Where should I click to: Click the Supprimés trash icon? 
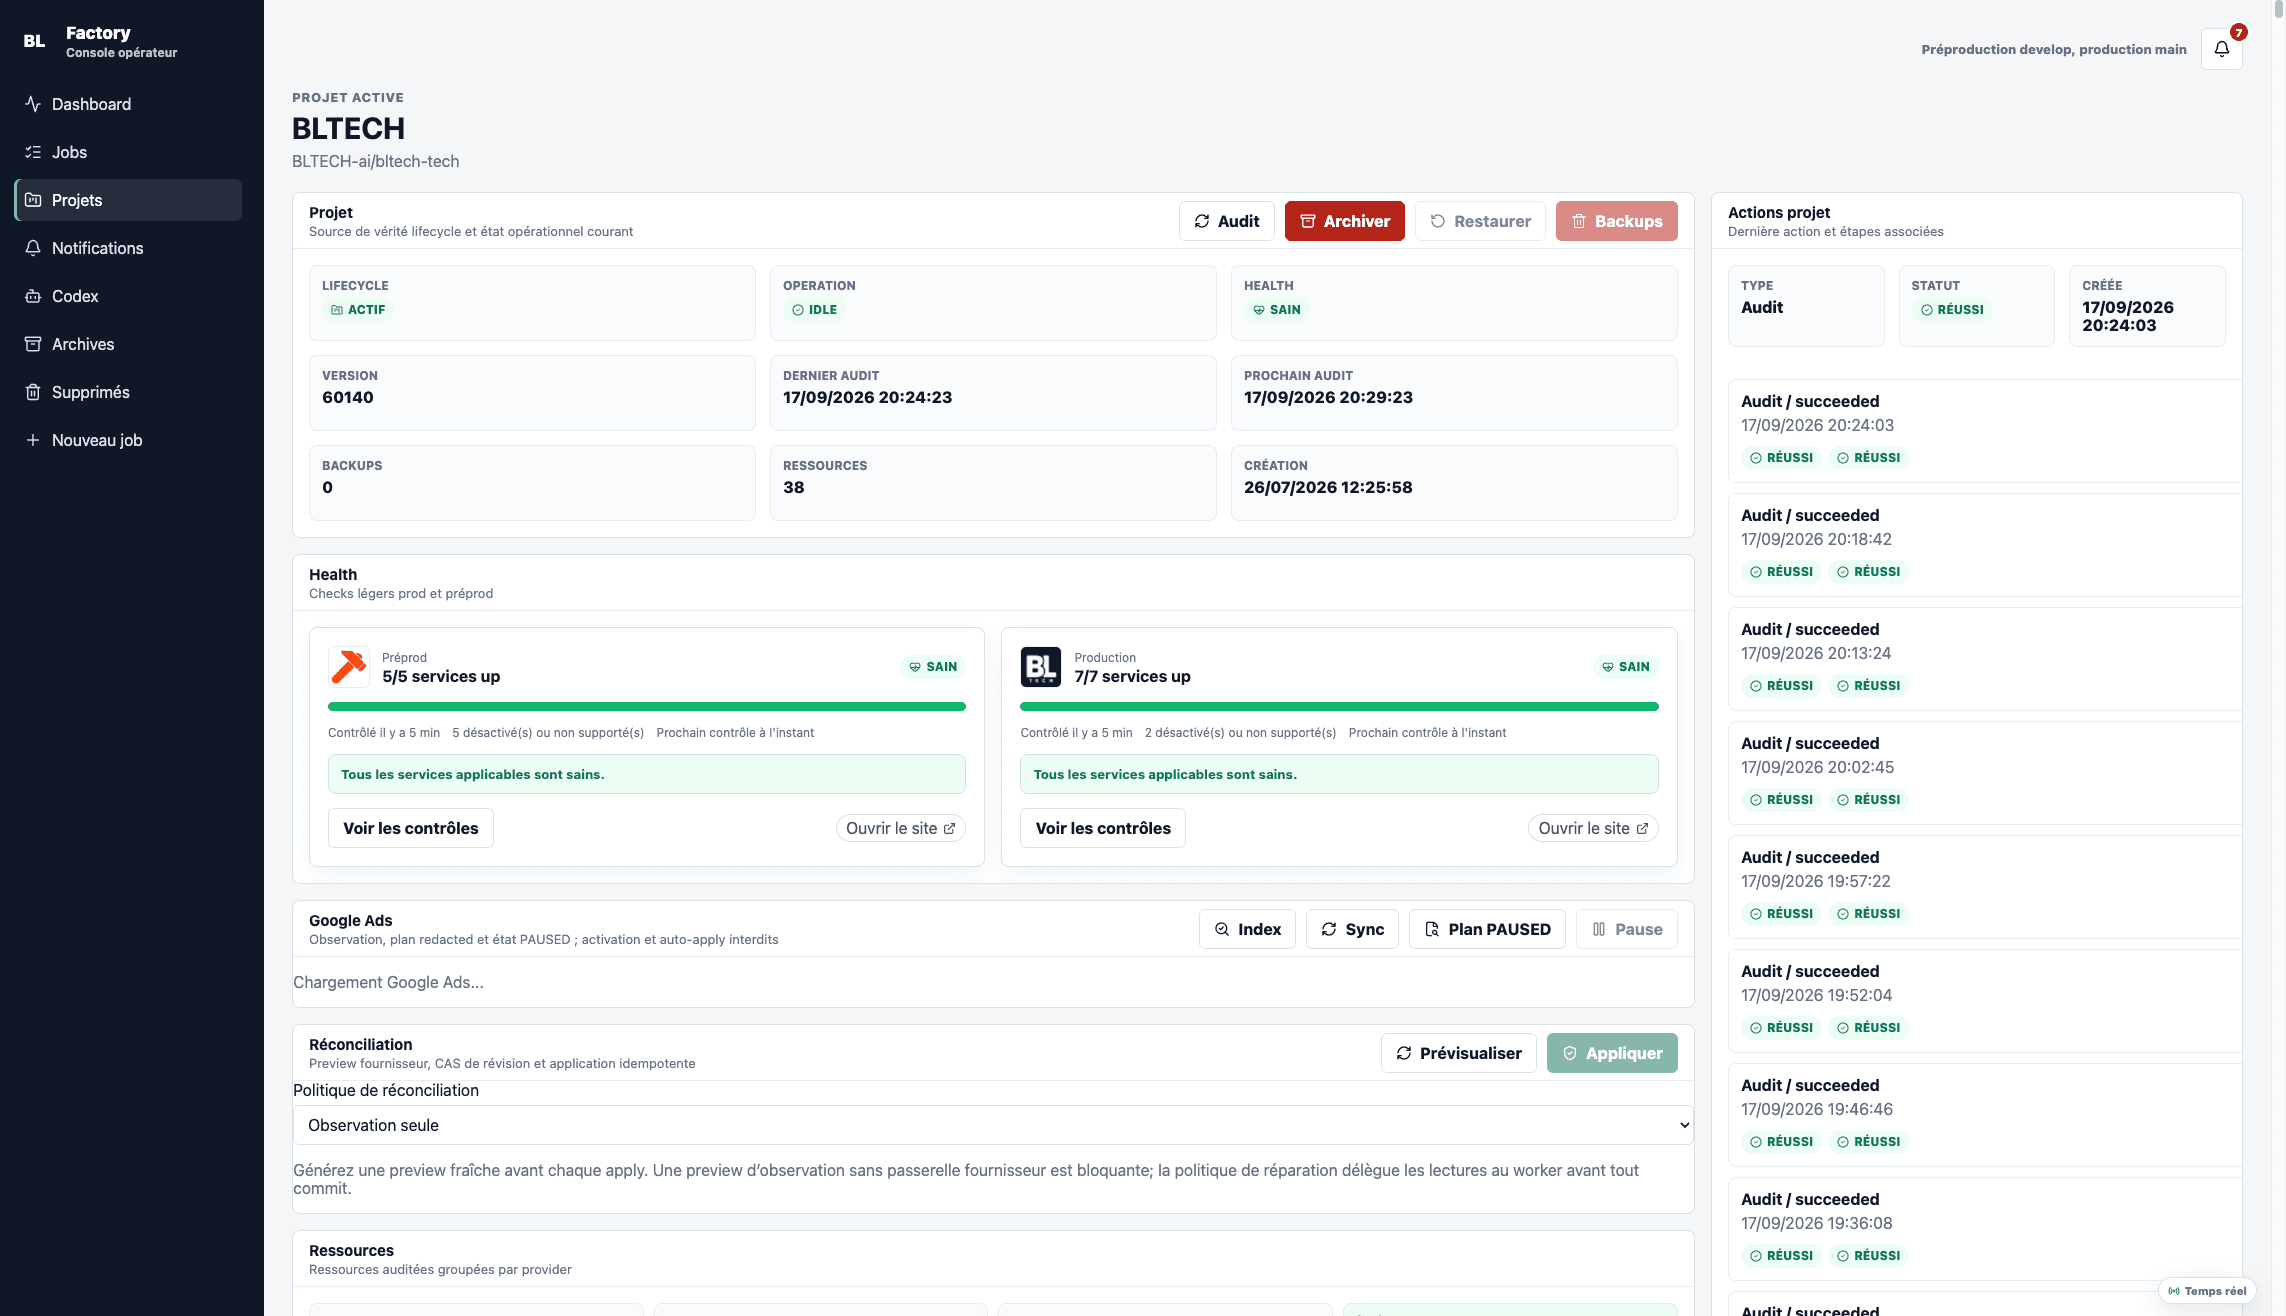click(x=33, y=392)
